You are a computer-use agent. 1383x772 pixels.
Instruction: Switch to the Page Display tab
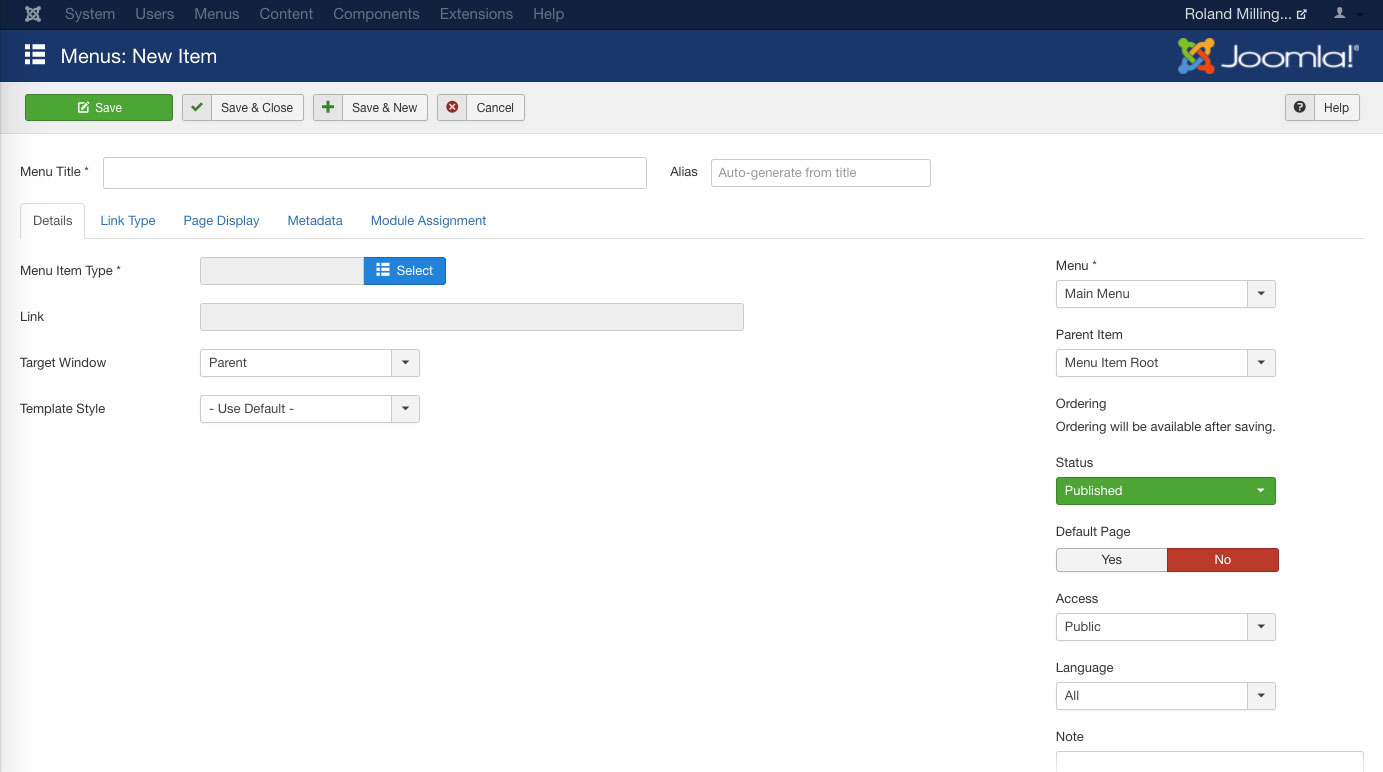(221, 220)
